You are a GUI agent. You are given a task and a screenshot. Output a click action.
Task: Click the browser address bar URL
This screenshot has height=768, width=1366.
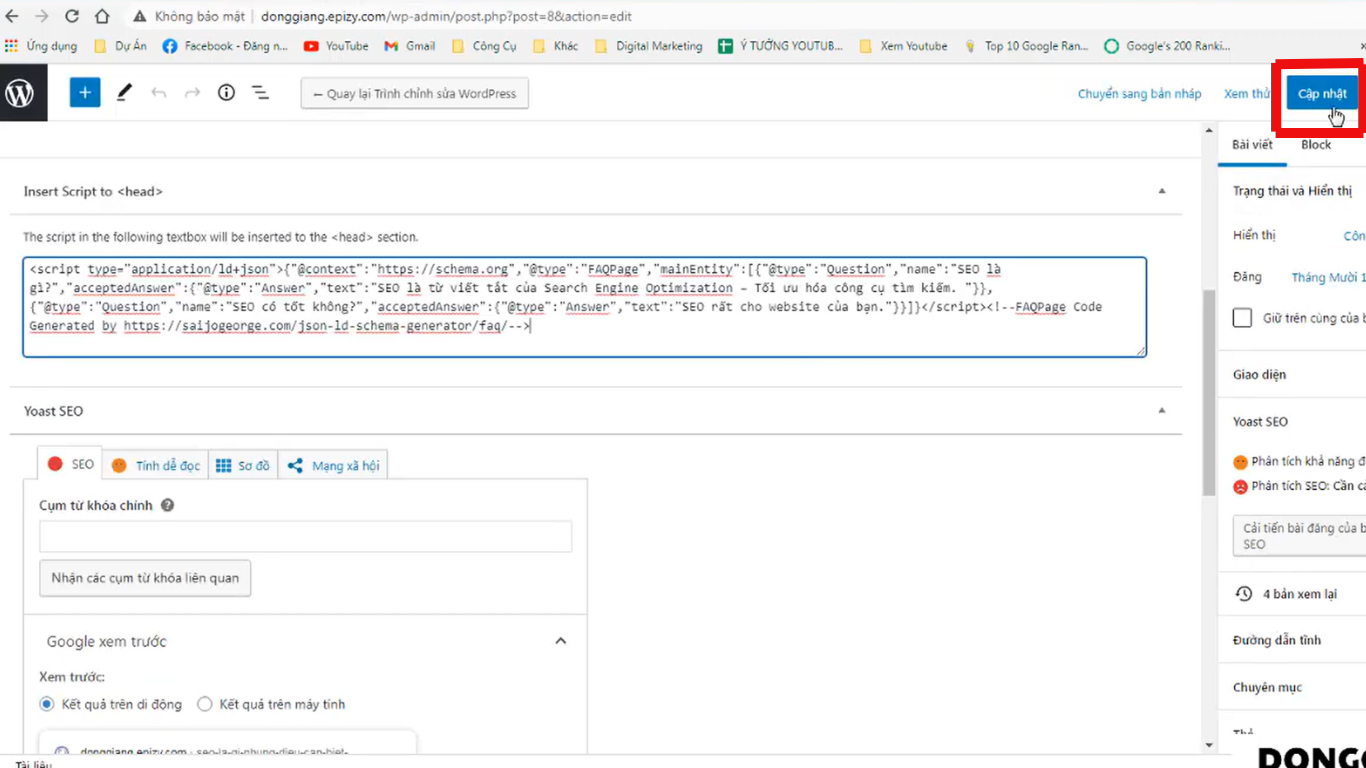coord(446,17)
